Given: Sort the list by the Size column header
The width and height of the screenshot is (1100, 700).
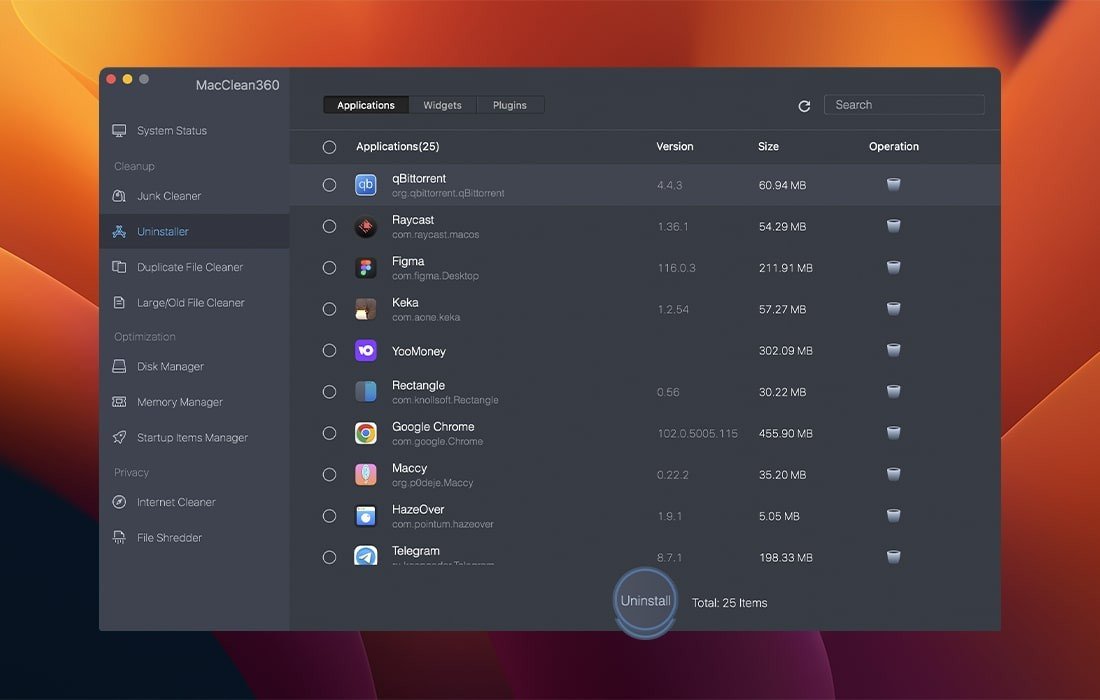Looking at the screenshot, I should click(768, 147).
